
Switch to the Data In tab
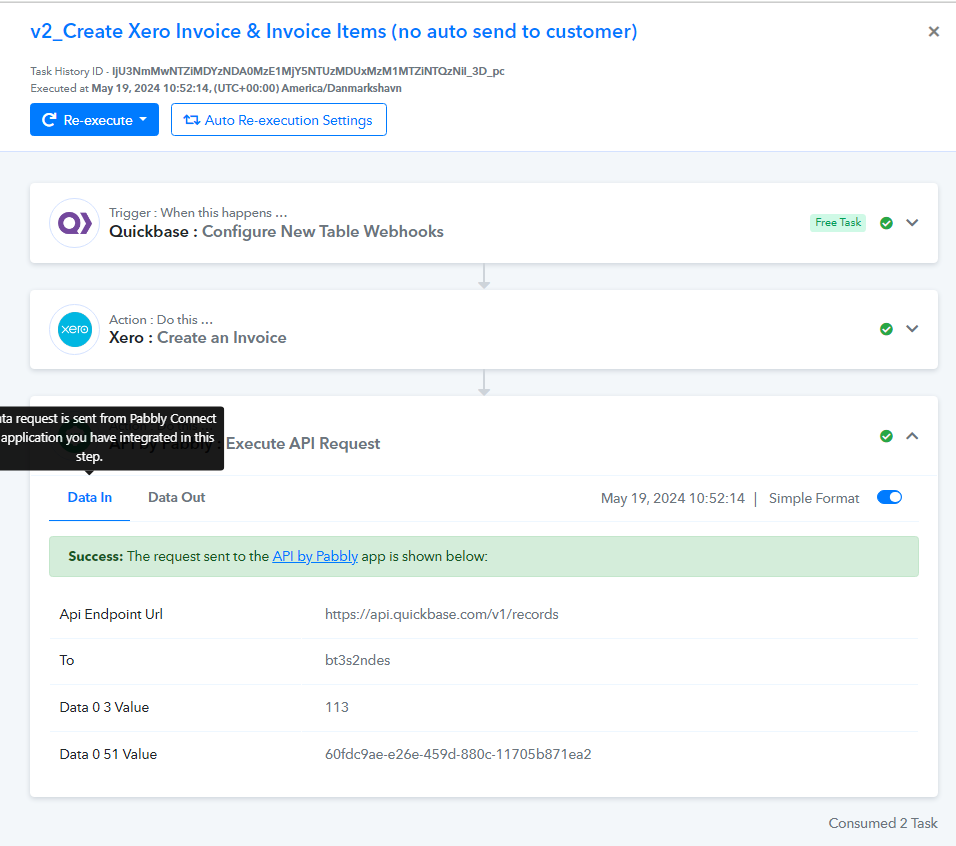[90, 497]
